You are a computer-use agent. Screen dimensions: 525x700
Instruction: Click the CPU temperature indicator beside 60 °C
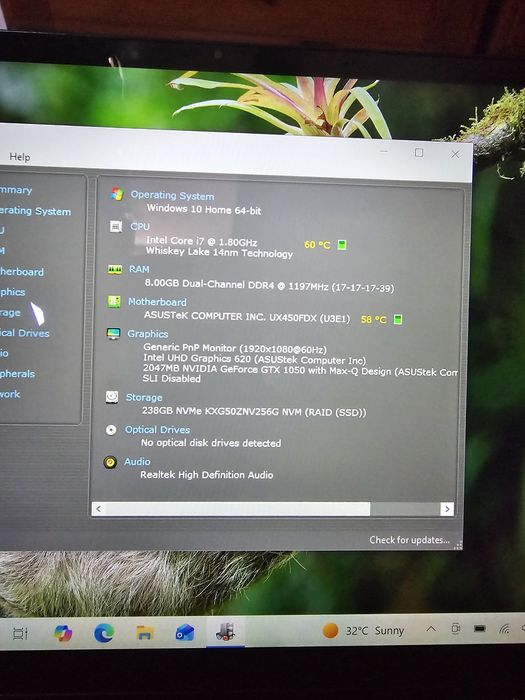click(342, 245)
